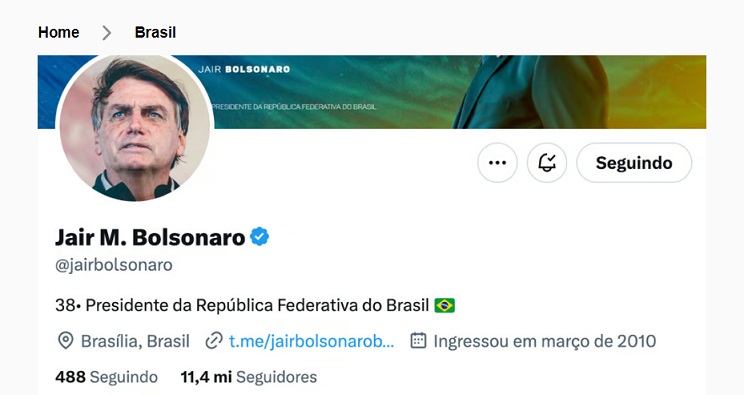The width and height of the screenshot is (744, 395).
Task: Click the Jair M. Bolsonaro display name
Action: point(150,237)
